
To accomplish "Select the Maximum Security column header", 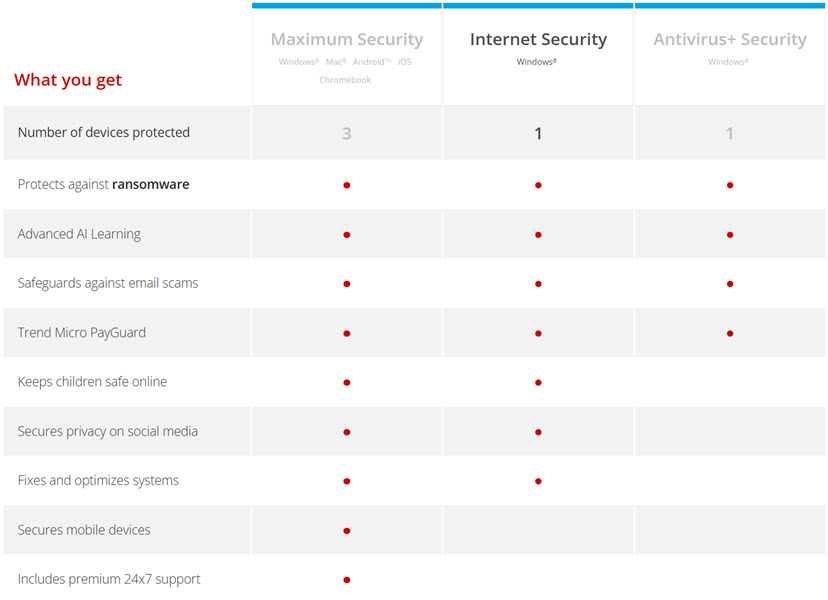I will pos(347,40).
